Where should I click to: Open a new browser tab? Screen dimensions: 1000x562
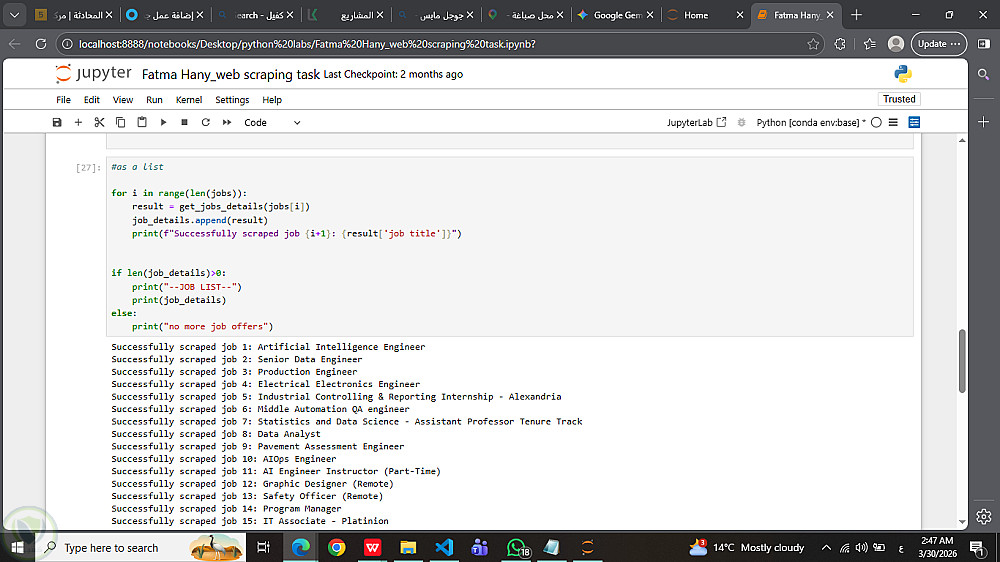[856, 15]
